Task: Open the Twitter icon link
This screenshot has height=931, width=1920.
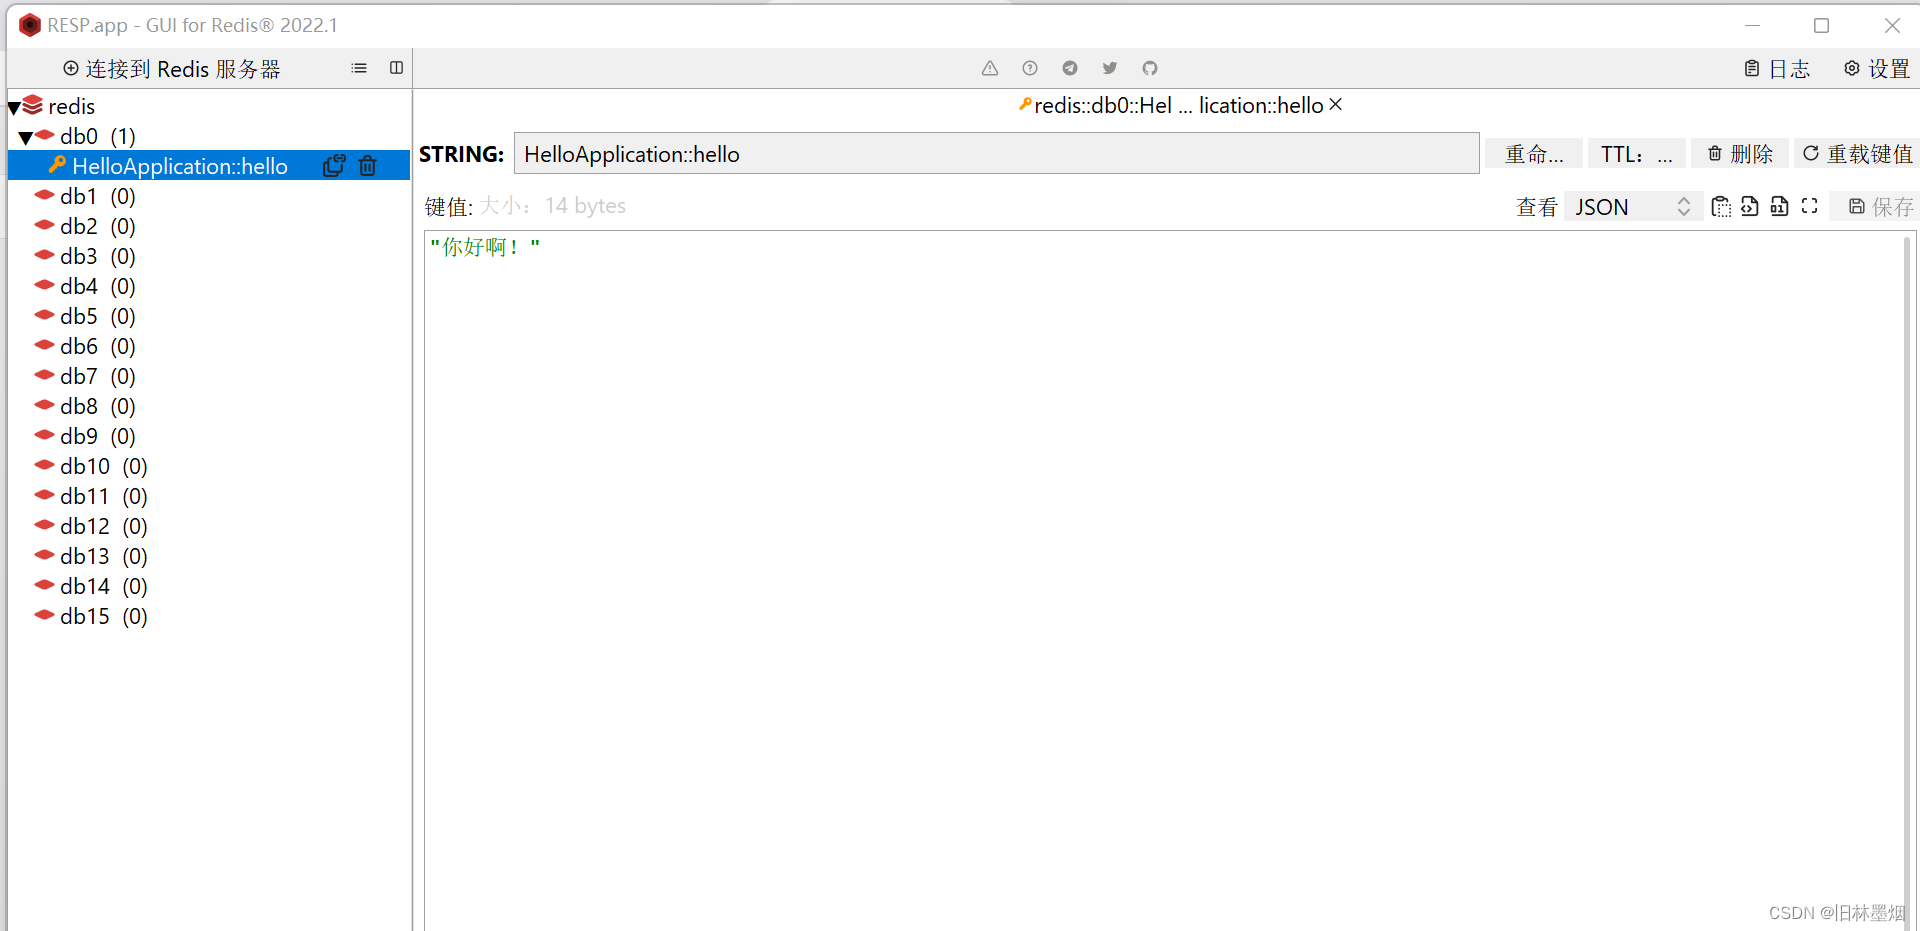Action: tap(1110, 68)
